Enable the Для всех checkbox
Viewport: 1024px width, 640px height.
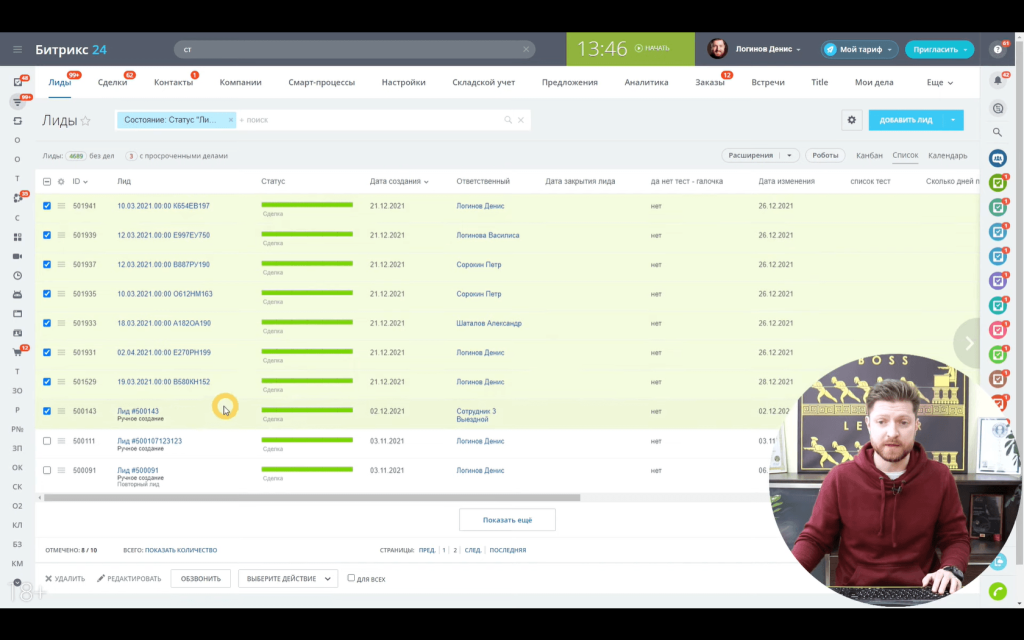tap(351, 578)
